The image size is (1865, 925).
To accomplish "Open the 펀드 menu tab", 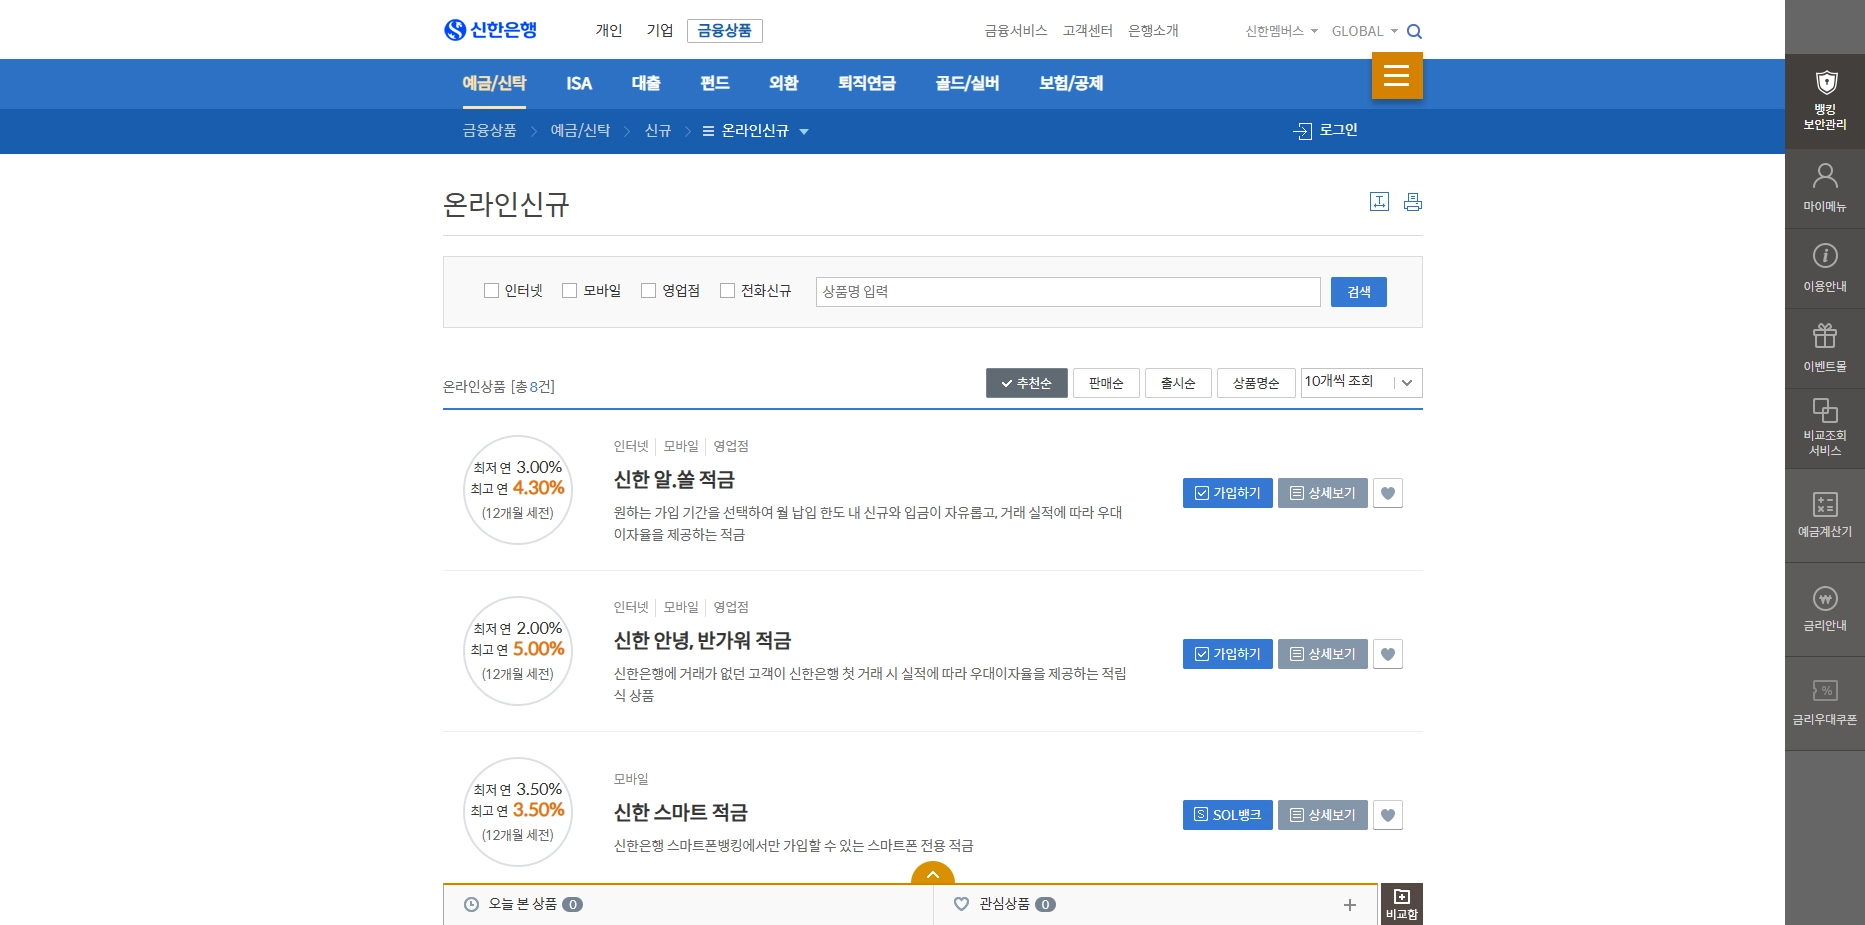I will point(714,83).
